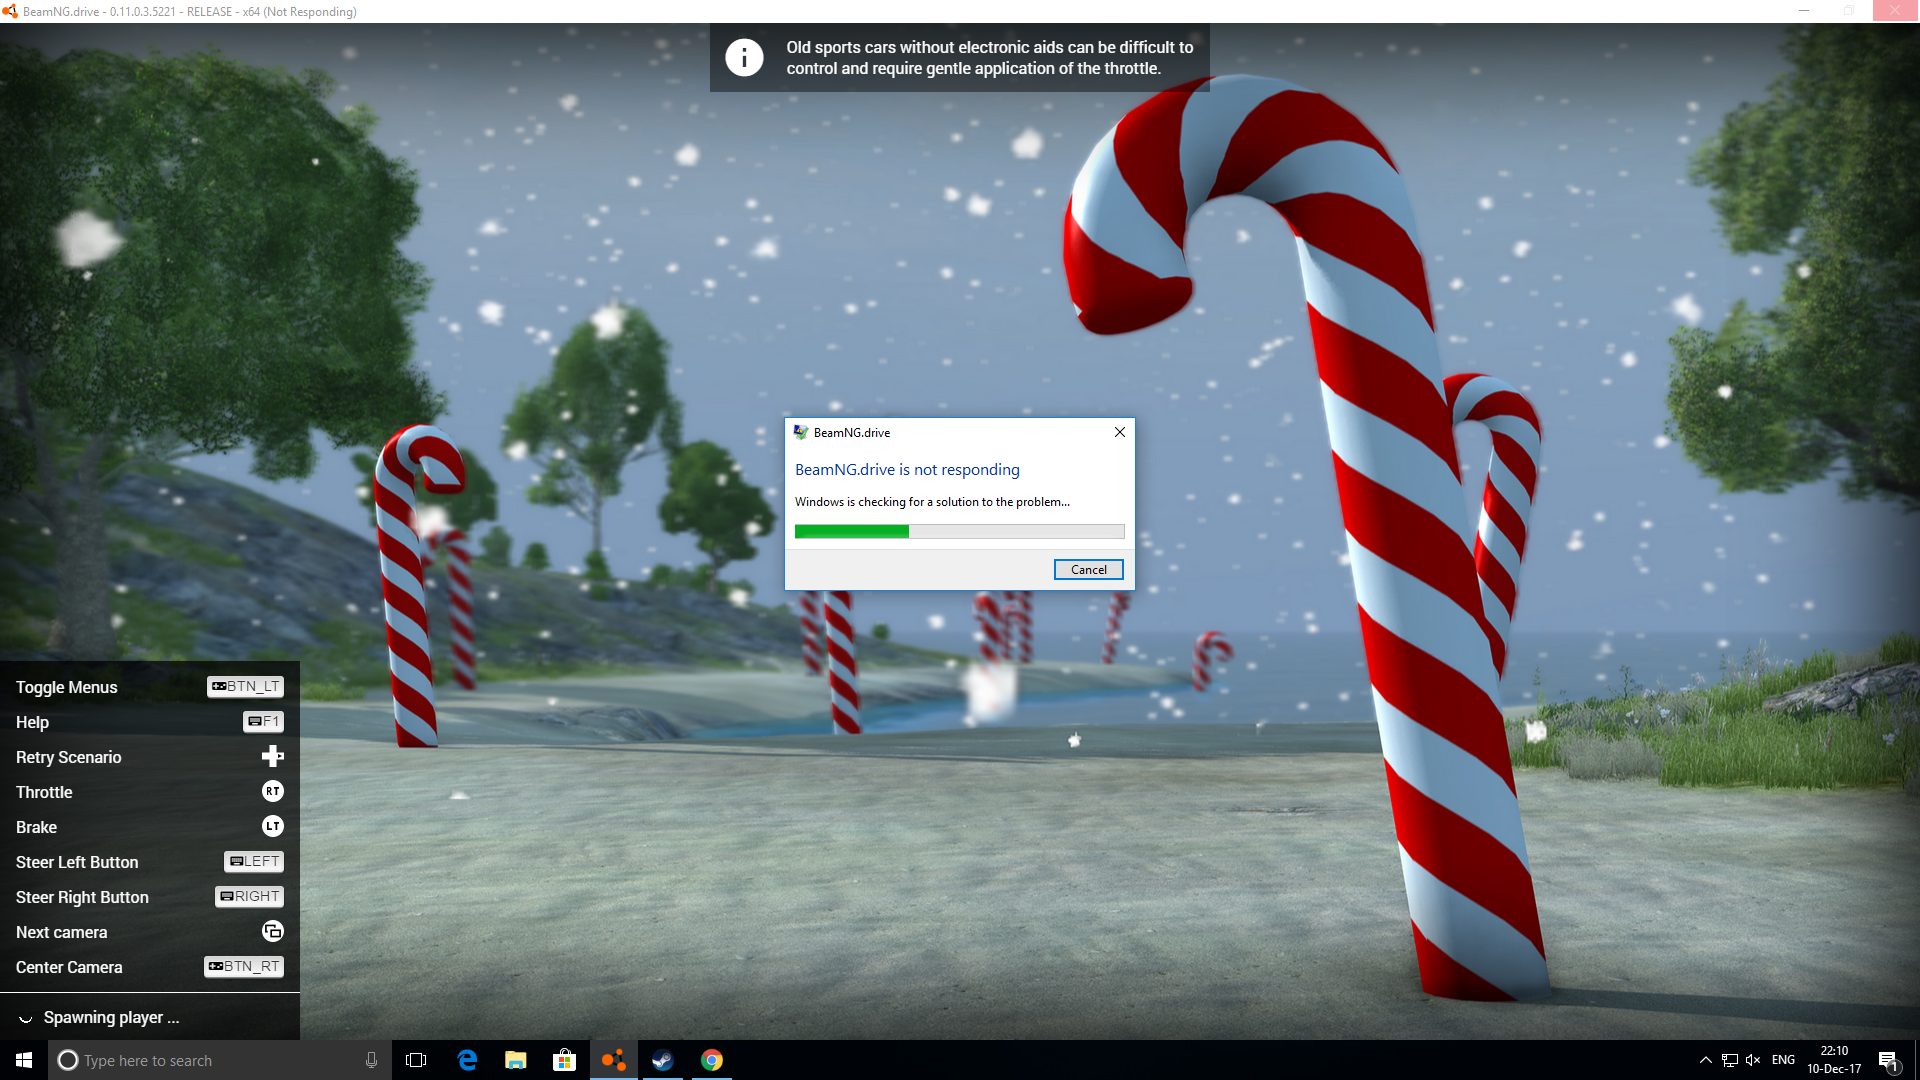Open Microsoft Store from the taskbar
Viewport: 1920px width, 1080px height.
click(565, 1060)
